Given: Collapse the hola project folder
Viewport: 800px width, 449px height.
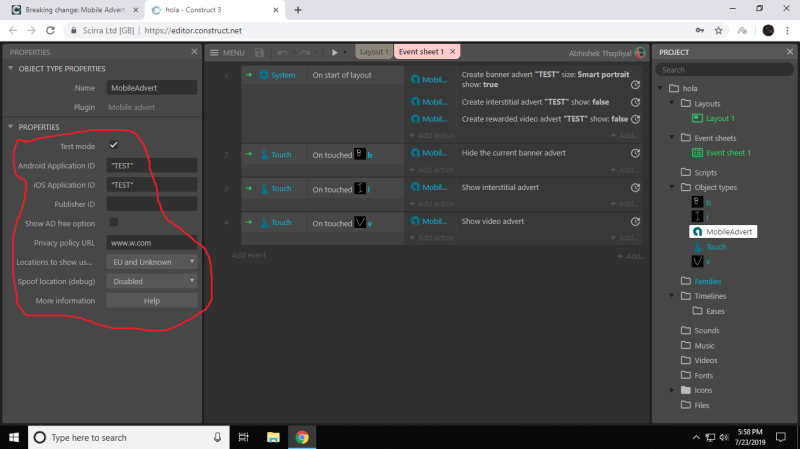Looking at the screenshot, I should [661, 88].
